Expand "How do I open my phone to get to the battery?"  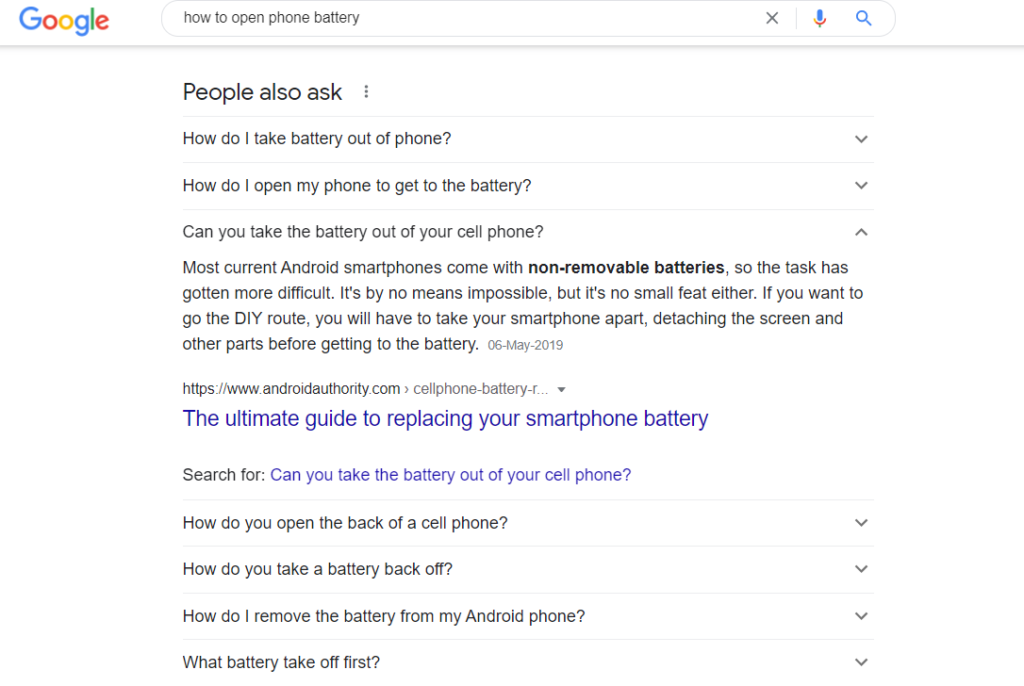528,186
